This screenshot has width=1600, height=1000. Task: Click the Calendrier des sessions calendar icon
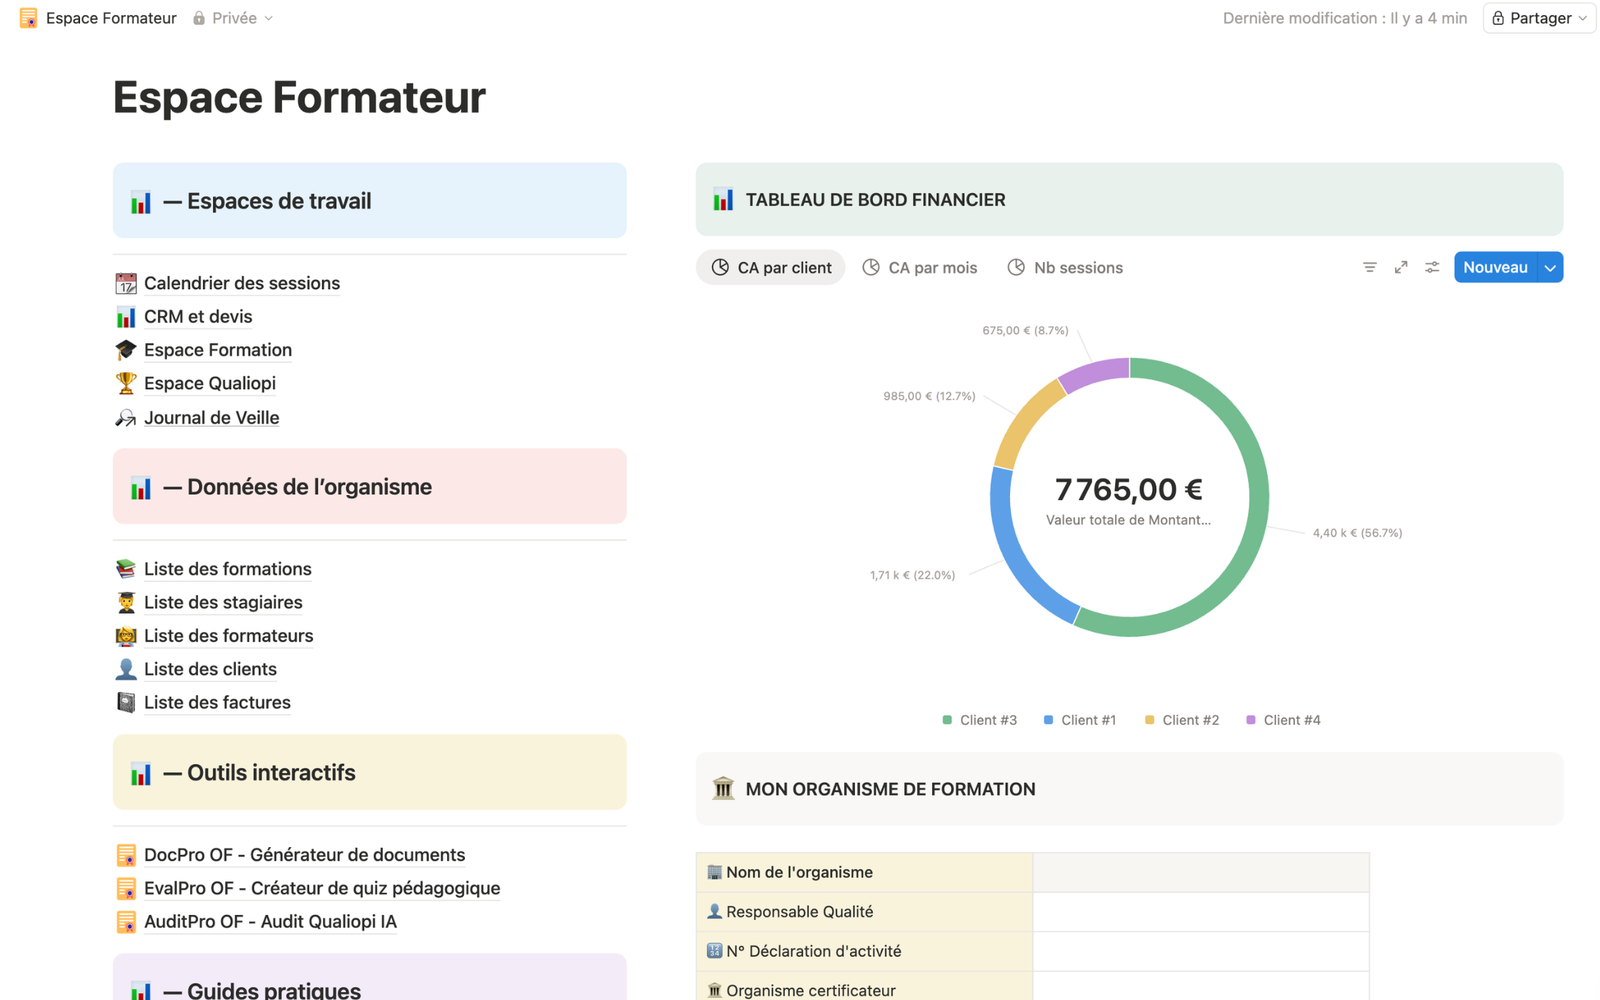126,283
